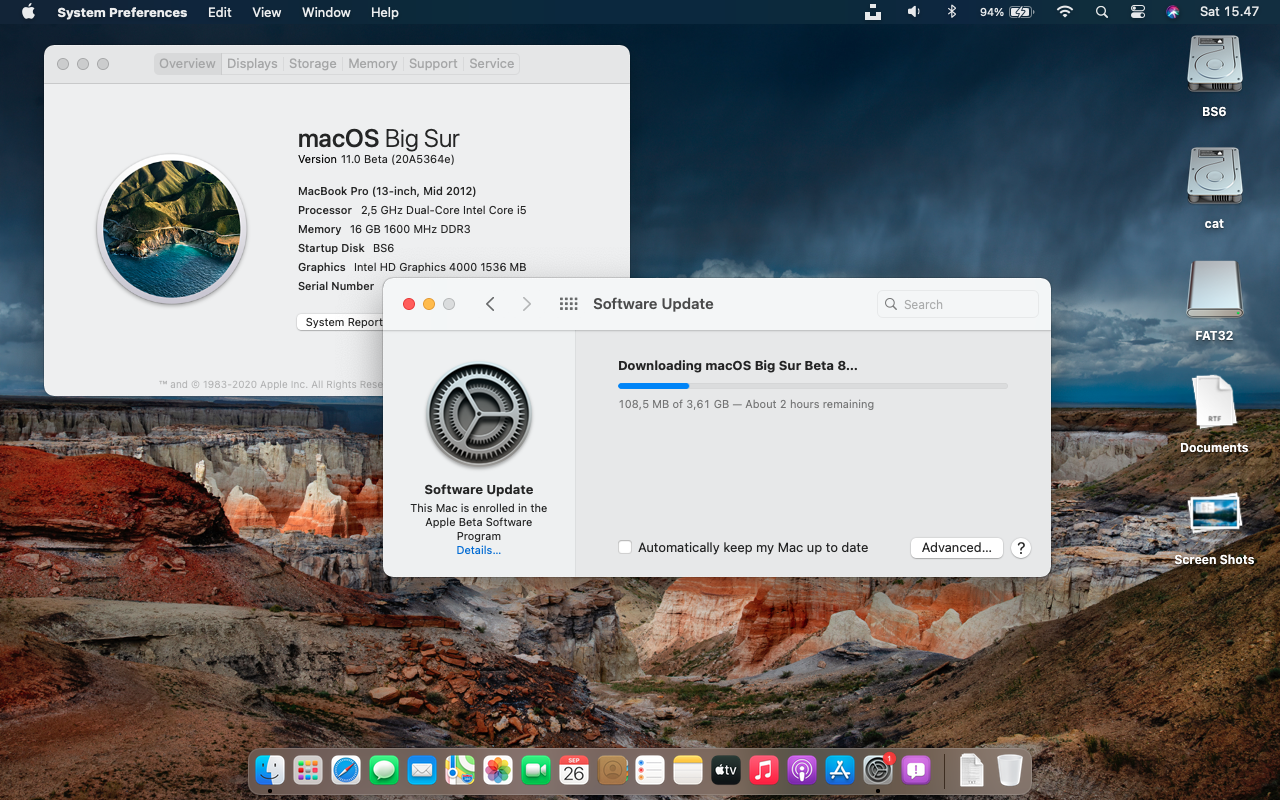Open Maps app in Dock
This screenshot has height=800, width=1280.
(460, 770)
